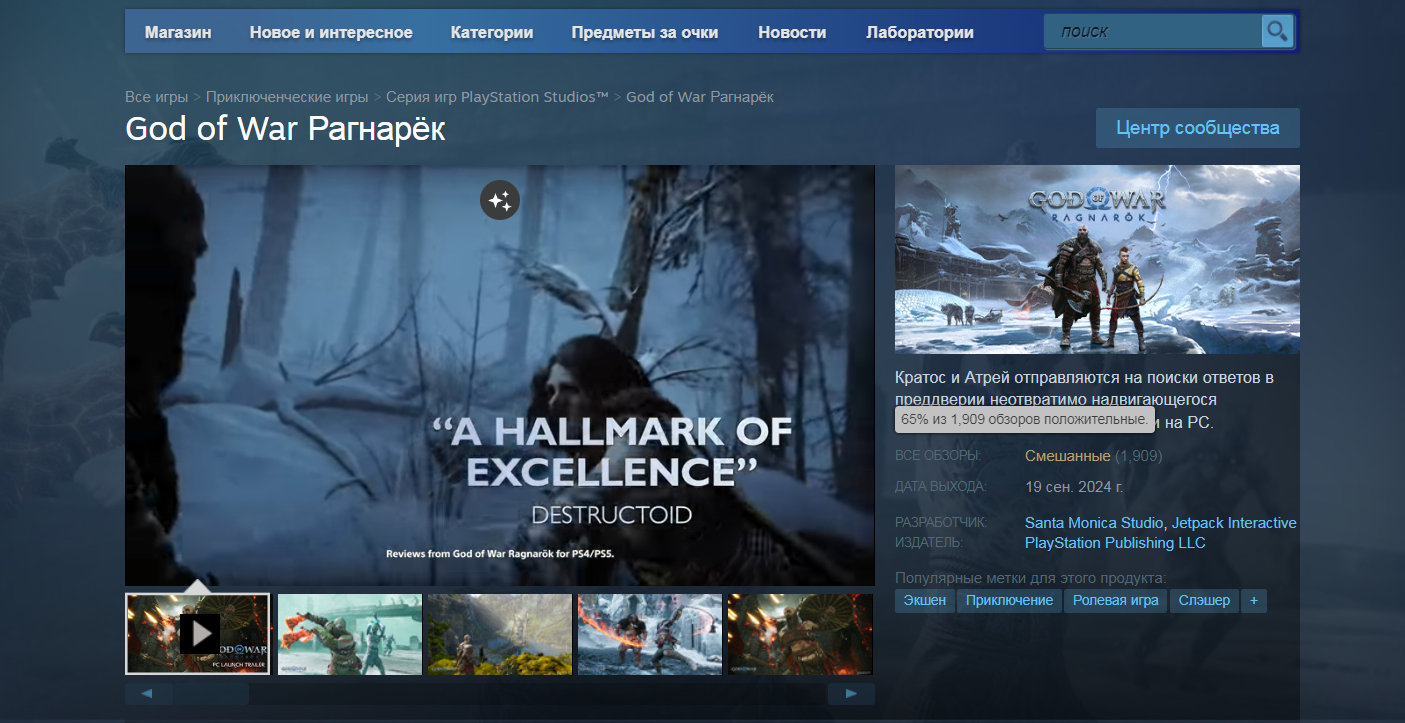Open PlayStation Publishing LLC publisher link
The image size is (1405, 723).
(1115, 543)
